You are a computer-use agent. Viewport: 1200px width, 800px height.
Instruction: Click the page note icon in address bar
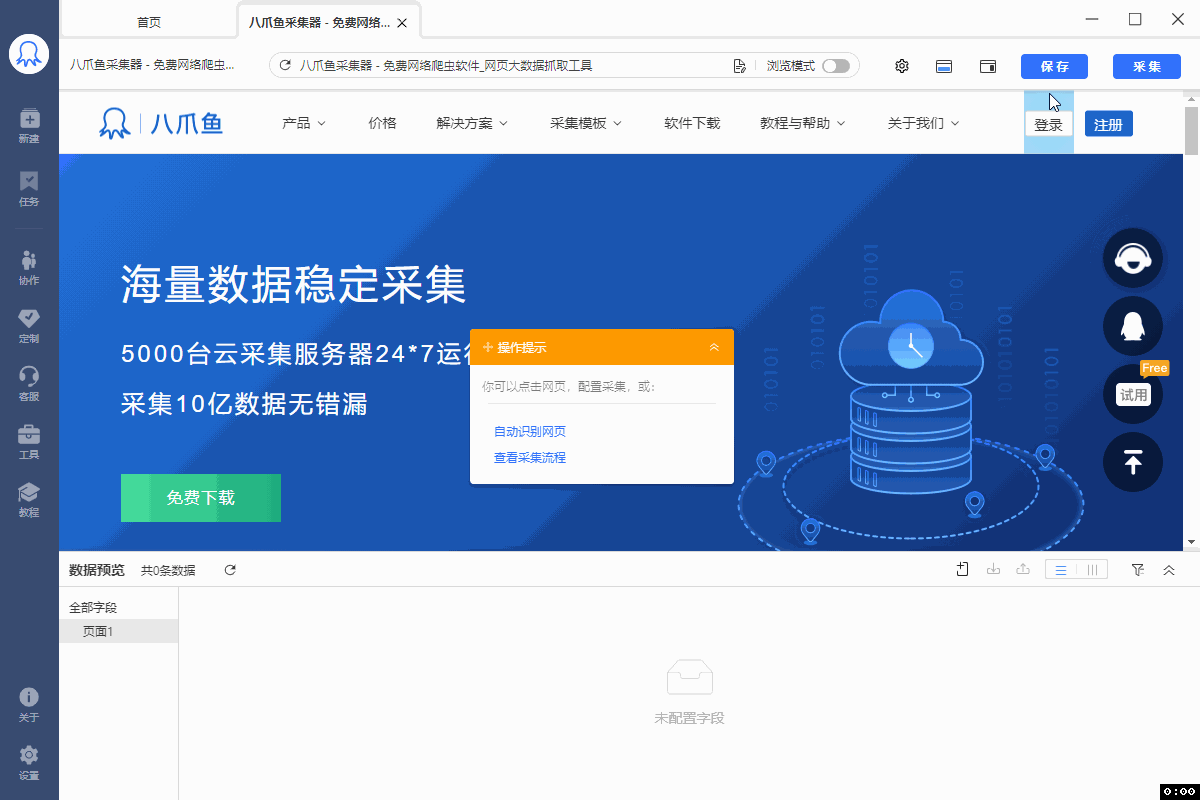click(x=739, y=66)
